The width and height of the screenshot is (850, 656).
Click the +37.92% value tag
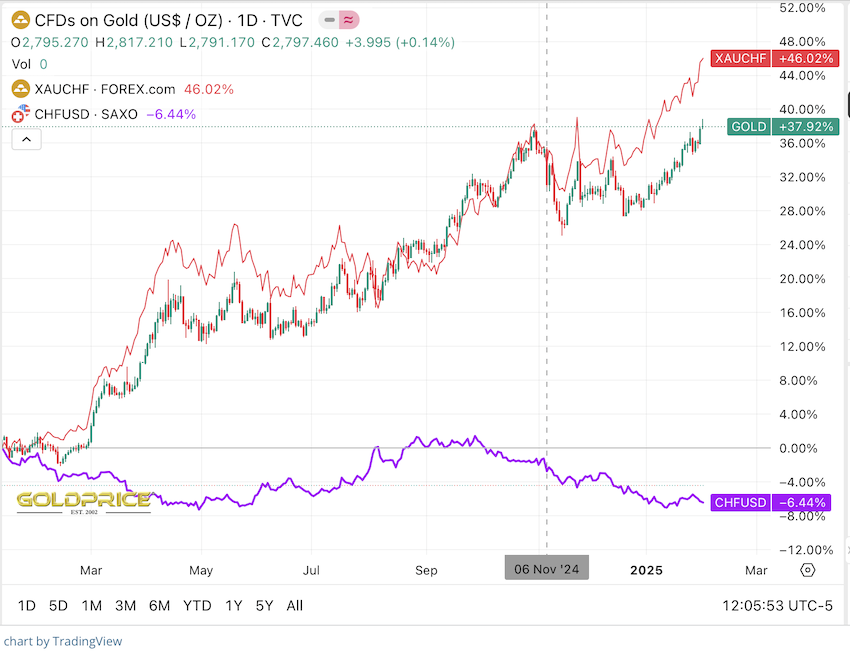pos(806,126)
